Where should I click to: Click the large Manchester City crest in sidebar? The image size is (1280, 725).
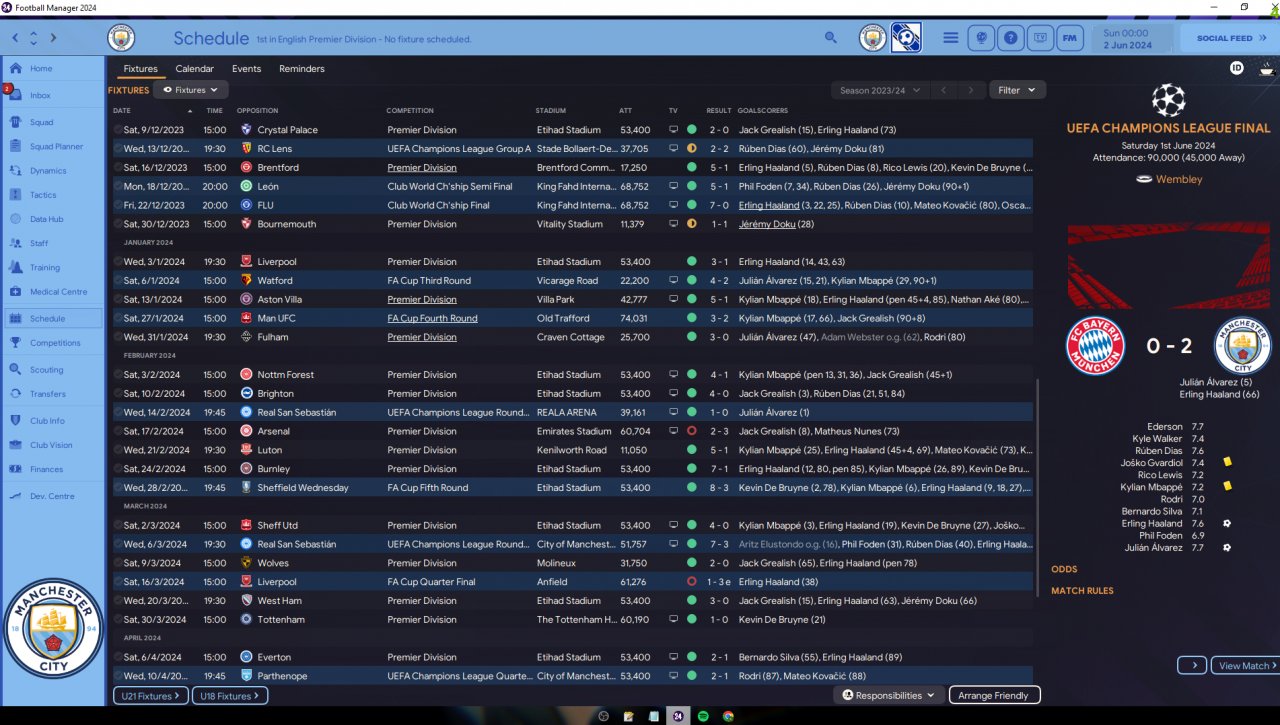coord(53,627)
